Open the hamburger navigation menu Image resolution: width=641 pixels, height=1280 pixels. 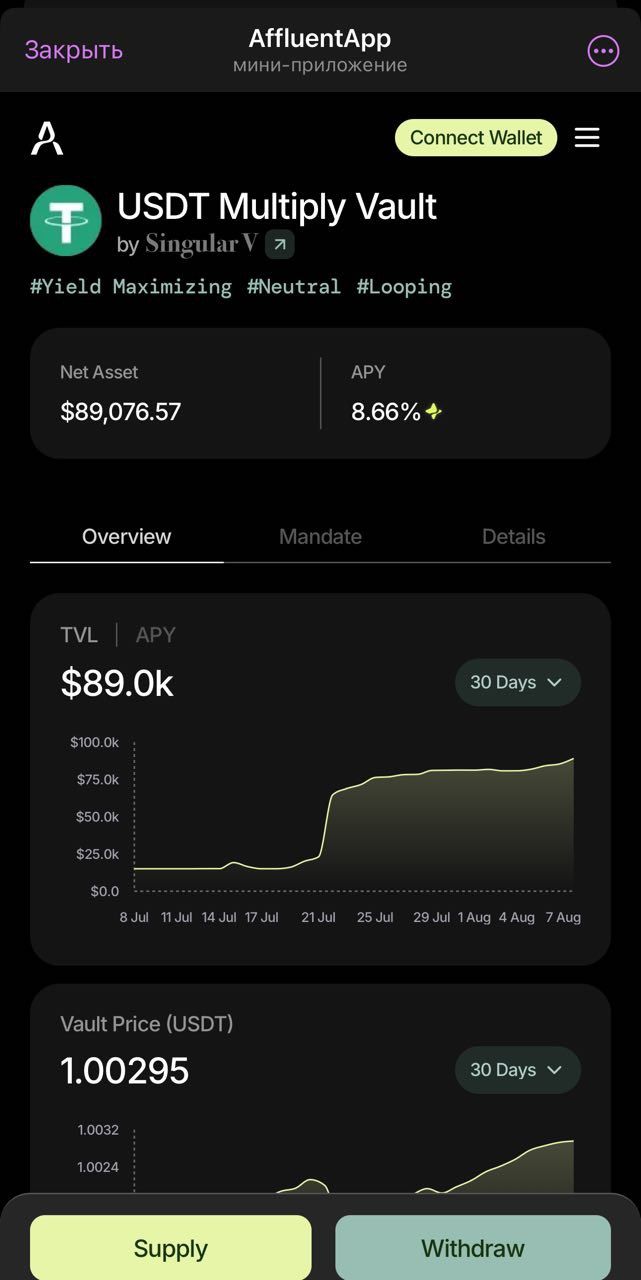pyautogui.click(x=587, y=138)
